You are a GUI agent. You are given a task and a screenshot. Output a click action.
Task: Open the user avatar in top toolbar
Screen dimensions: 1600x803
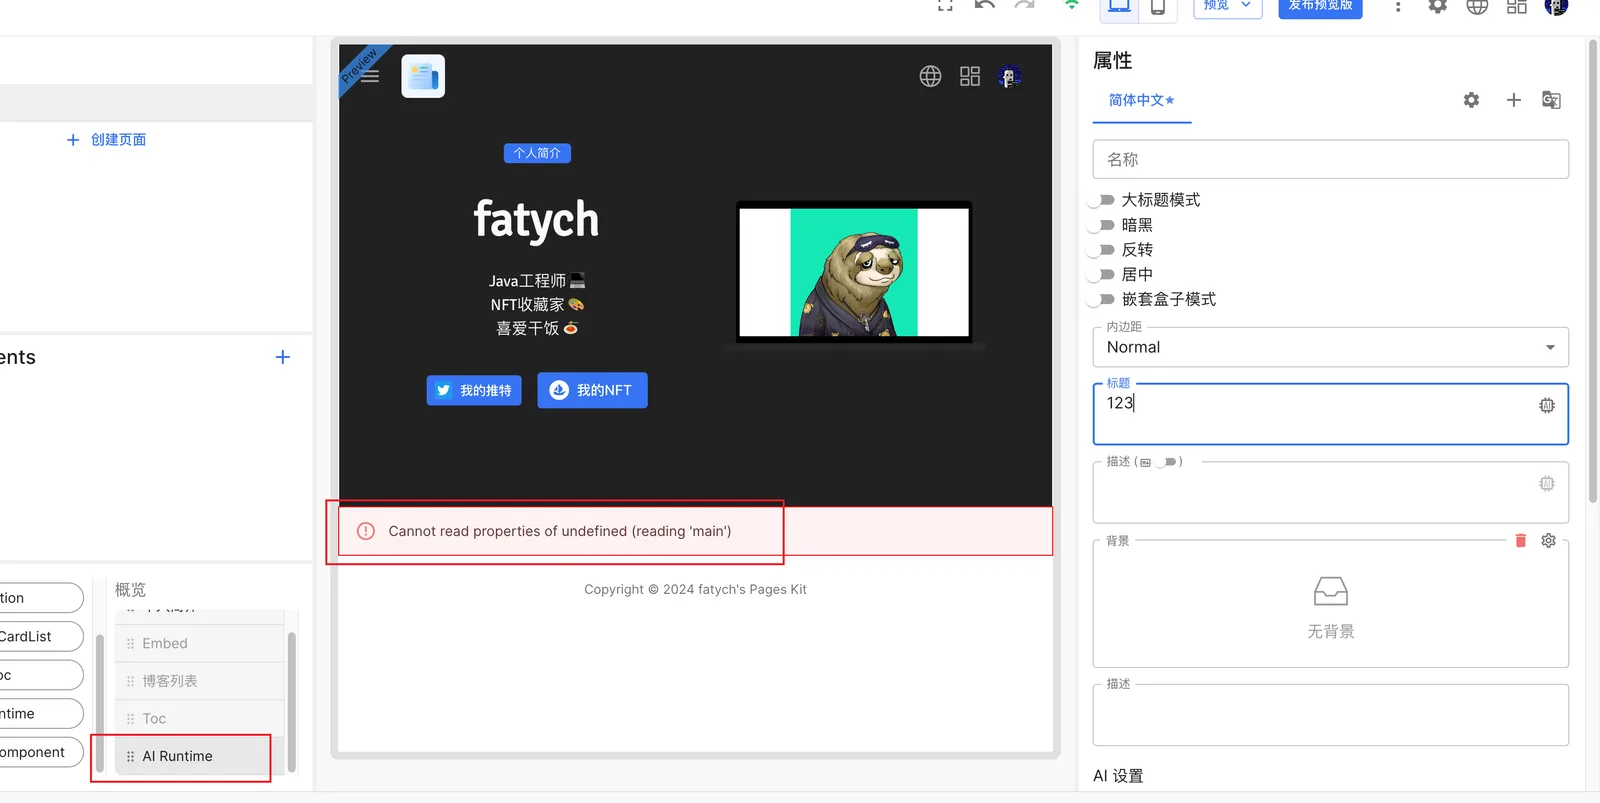[x=1556, y=6]
